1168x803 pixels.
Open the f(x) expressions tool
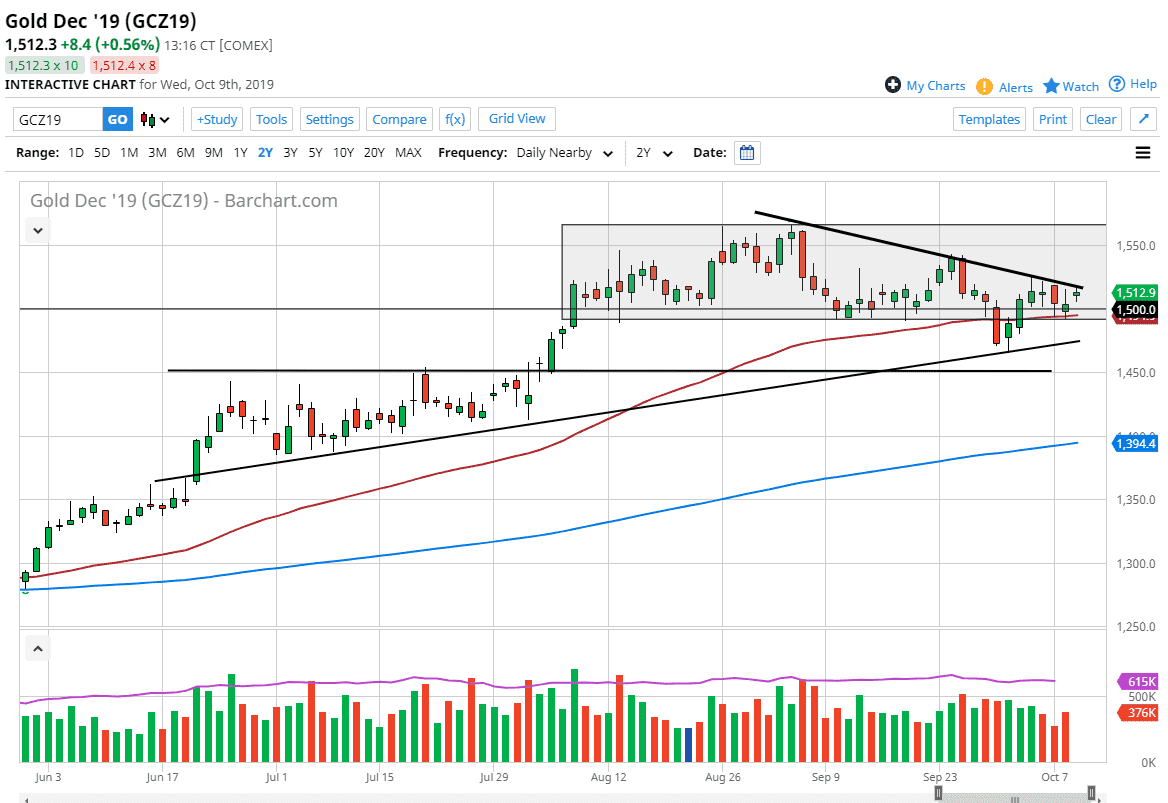(455, 120)
